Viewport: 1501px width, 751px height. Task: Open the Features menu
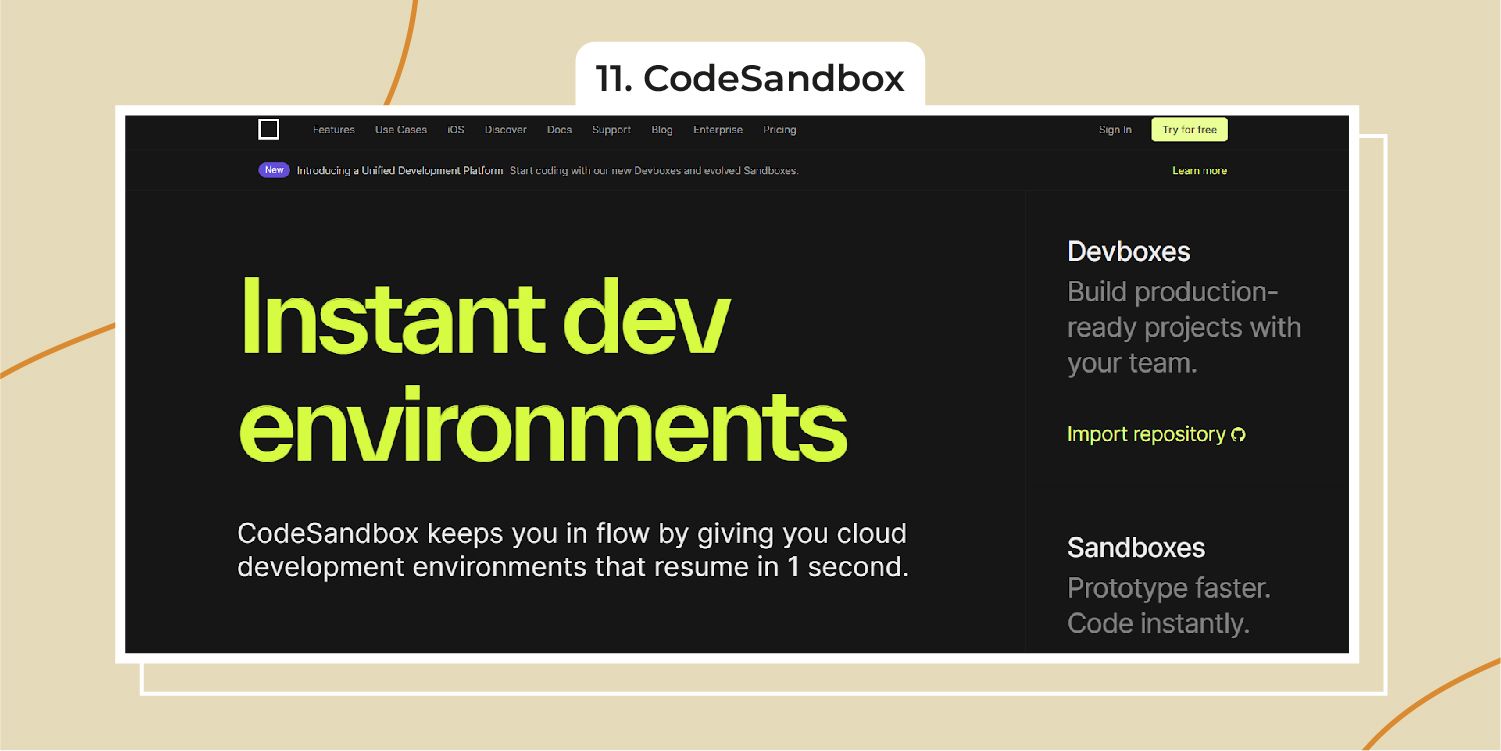tap(334, 130)
